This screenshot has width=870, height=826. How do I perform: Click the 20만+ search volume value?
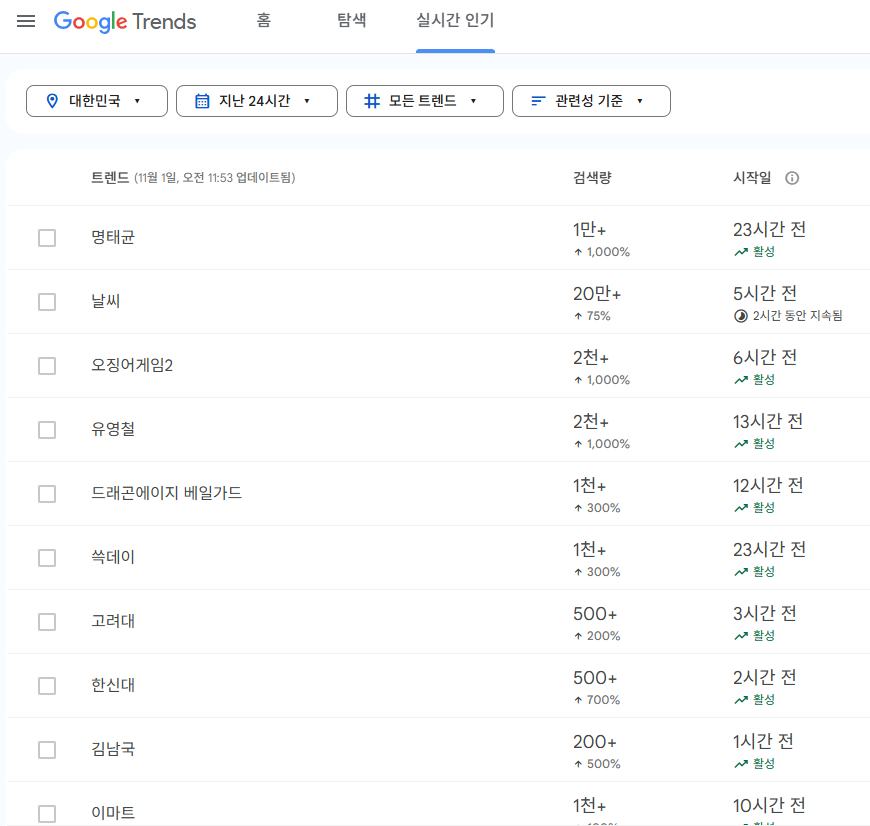coord(597,294)
